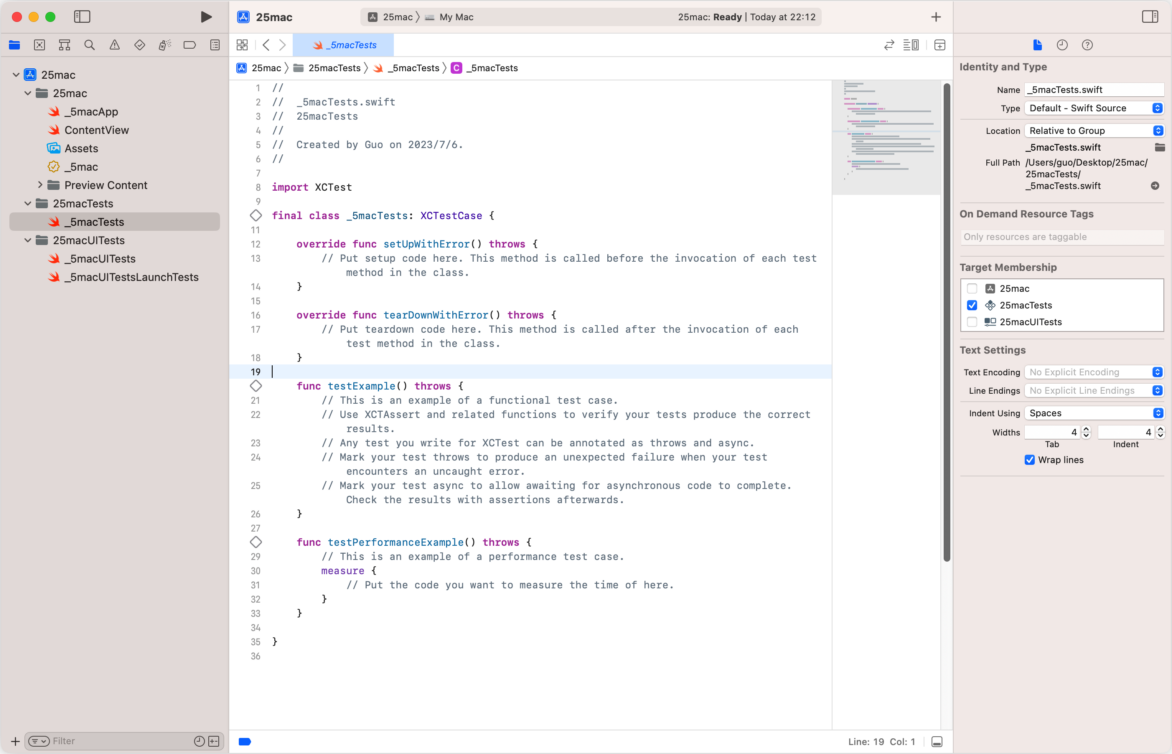Open the Breakpoint navigator

pos(190,45)
